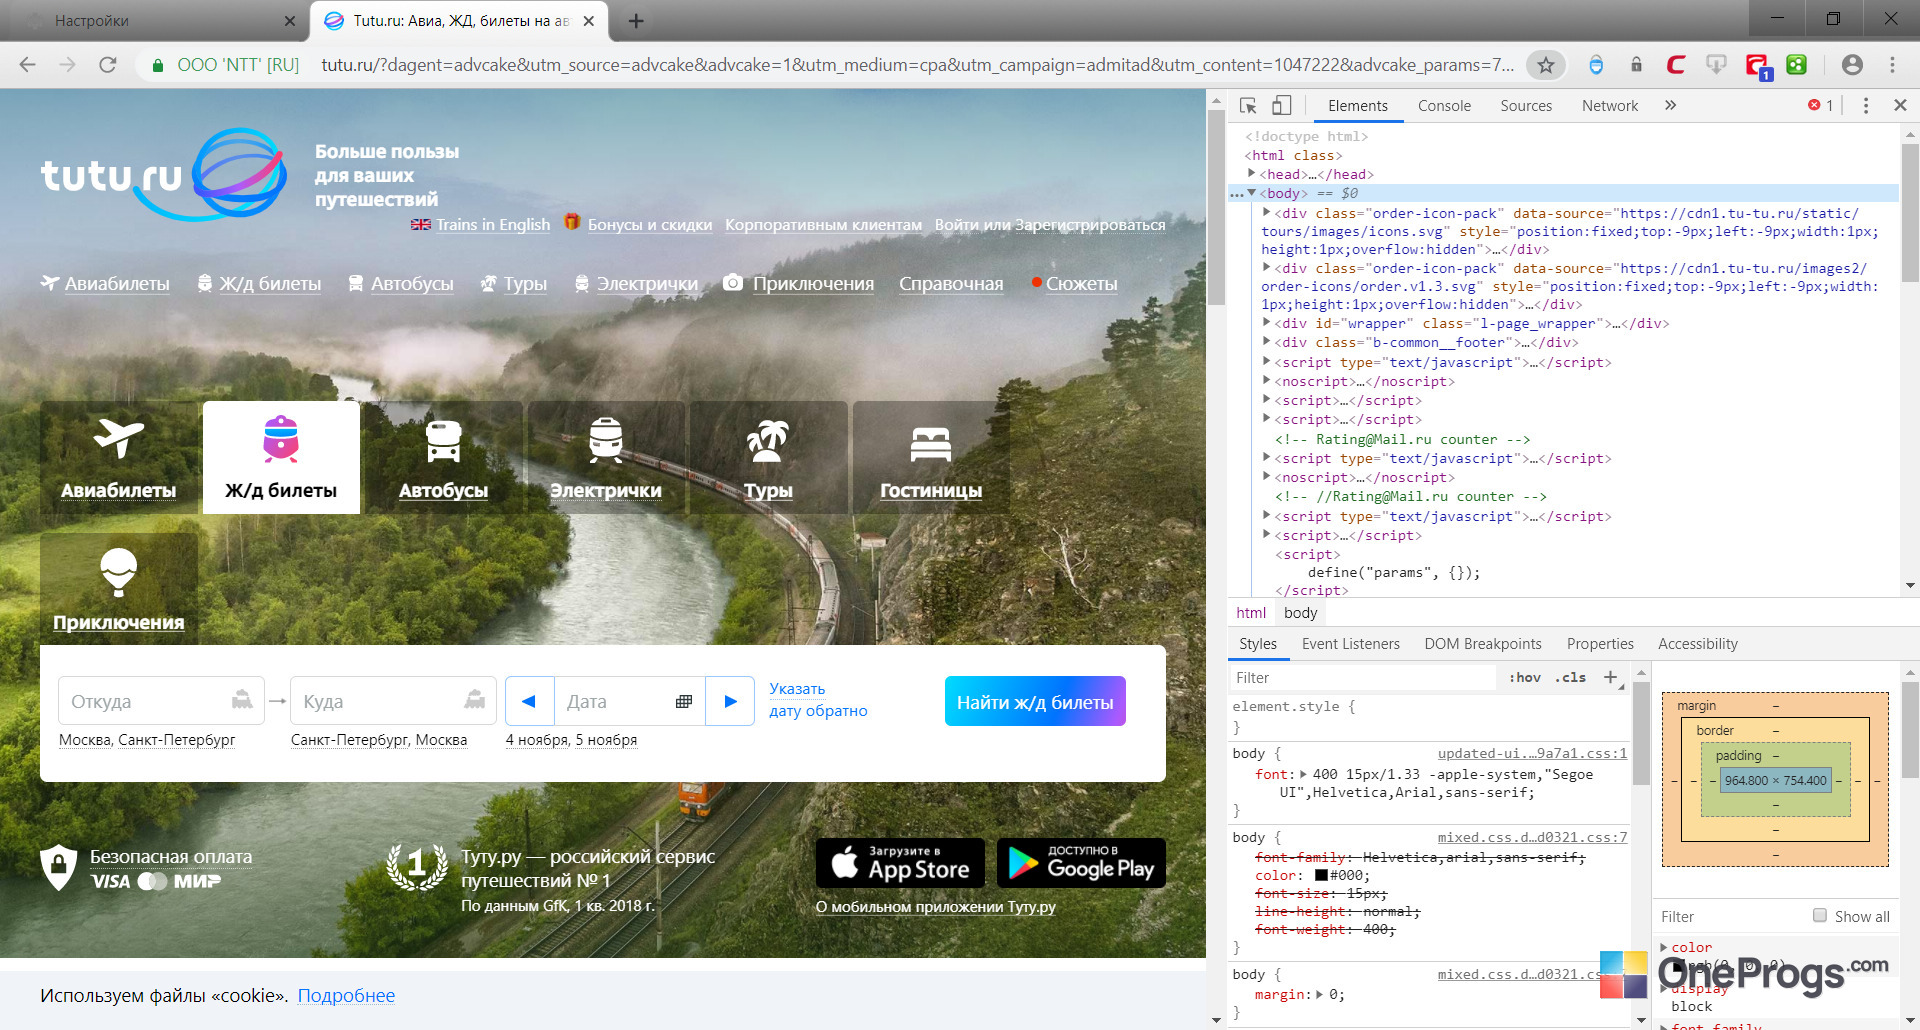Viewport: 1920px width, 1030px height.
Task: Reload the tutu.ru page
Action: click(x=108, y=65)
